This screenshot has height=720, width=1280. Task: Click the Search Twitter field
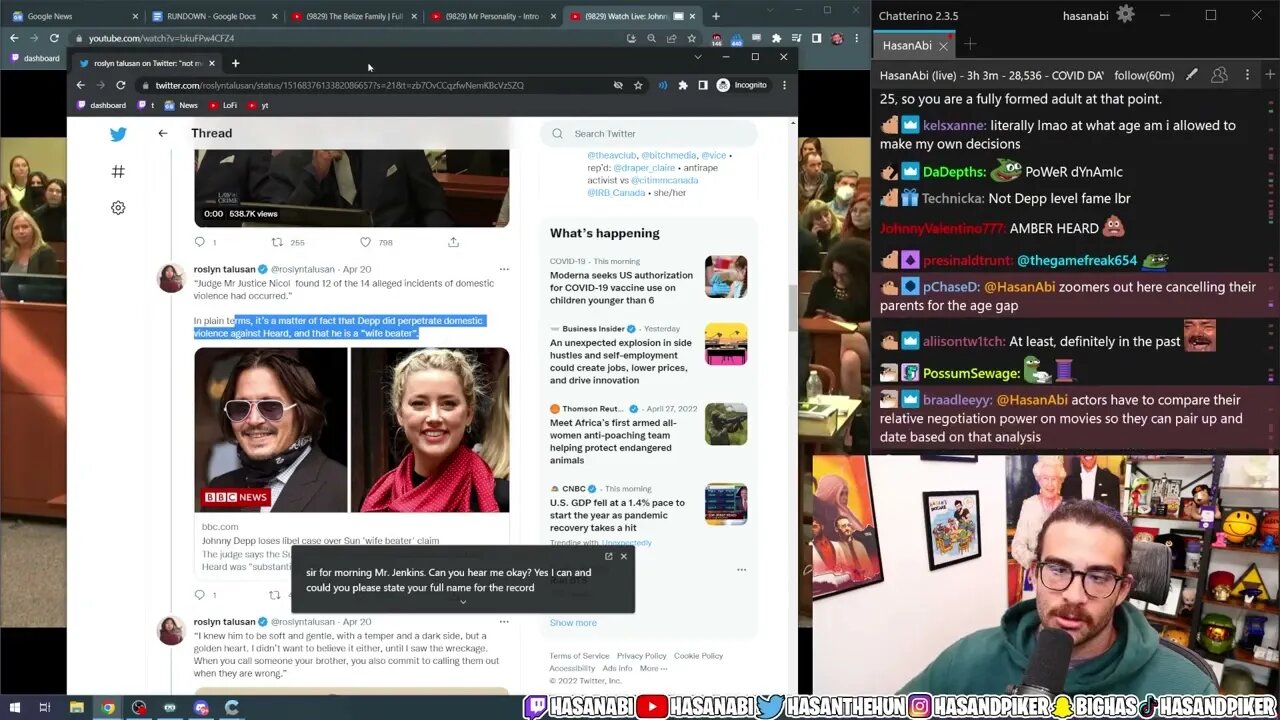point(648,133)
